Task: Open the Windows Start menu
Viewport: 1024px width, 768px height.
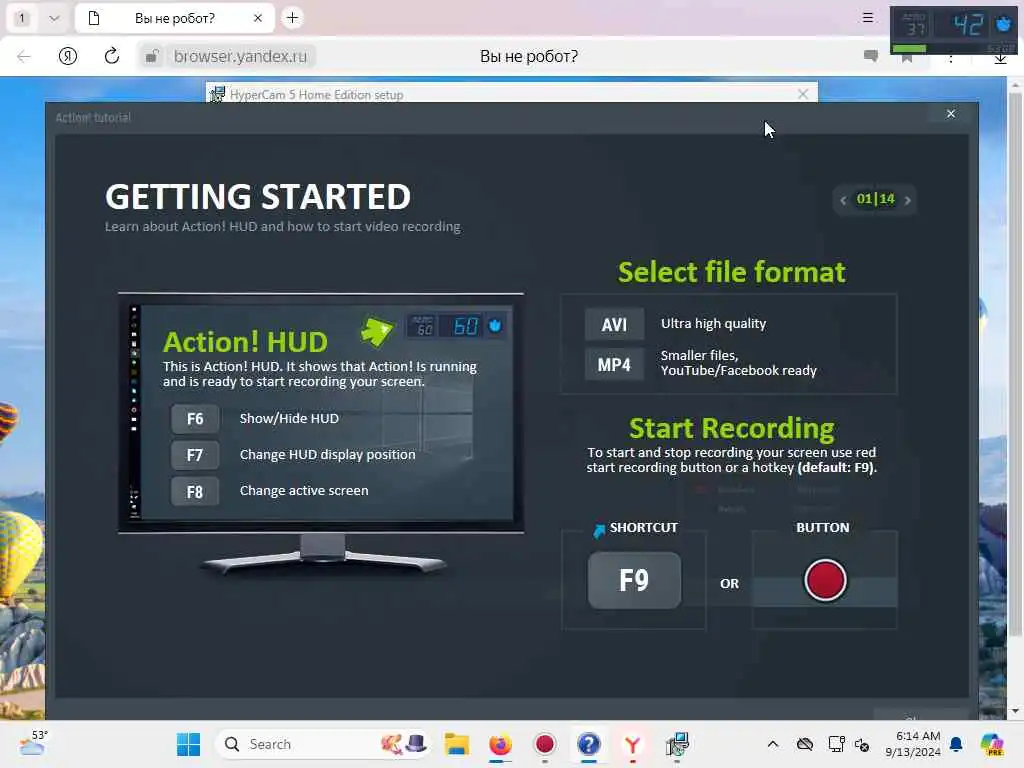Action: pos(189,744)
